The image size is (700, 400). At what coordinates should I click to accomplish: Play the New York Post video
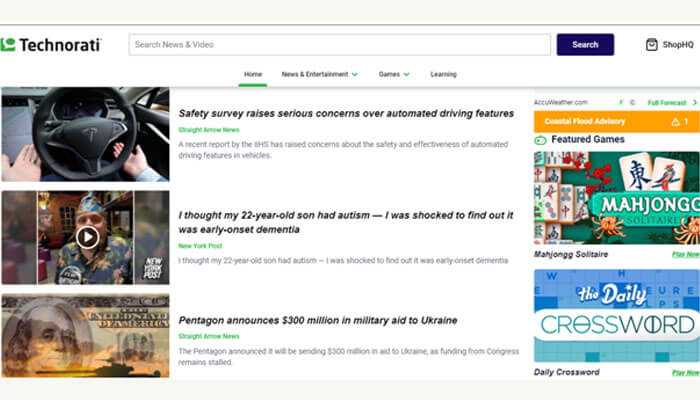pyautogui.click(x=88, y=237)
